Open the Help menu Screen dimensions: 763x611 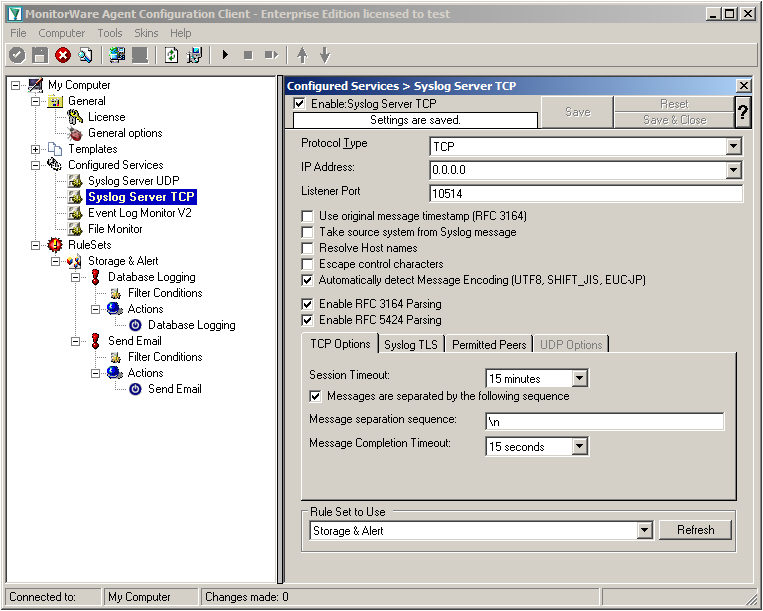(x=181, y=33)
